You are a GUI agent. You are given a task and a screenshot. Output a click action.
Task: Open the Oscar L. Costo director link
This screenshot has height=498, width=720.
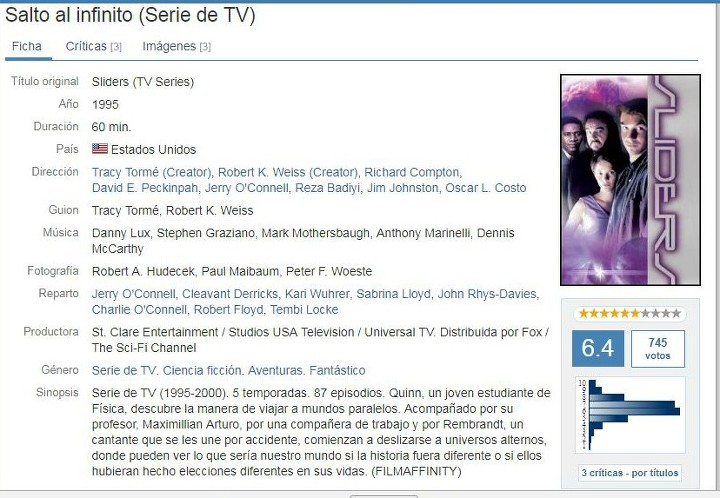pyautogui.click(x=485, y=188)
